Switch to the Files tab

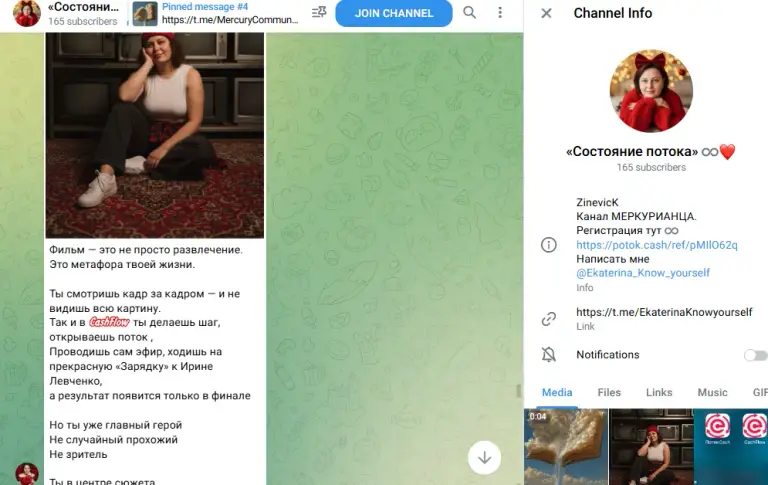(x=609, y=392)
